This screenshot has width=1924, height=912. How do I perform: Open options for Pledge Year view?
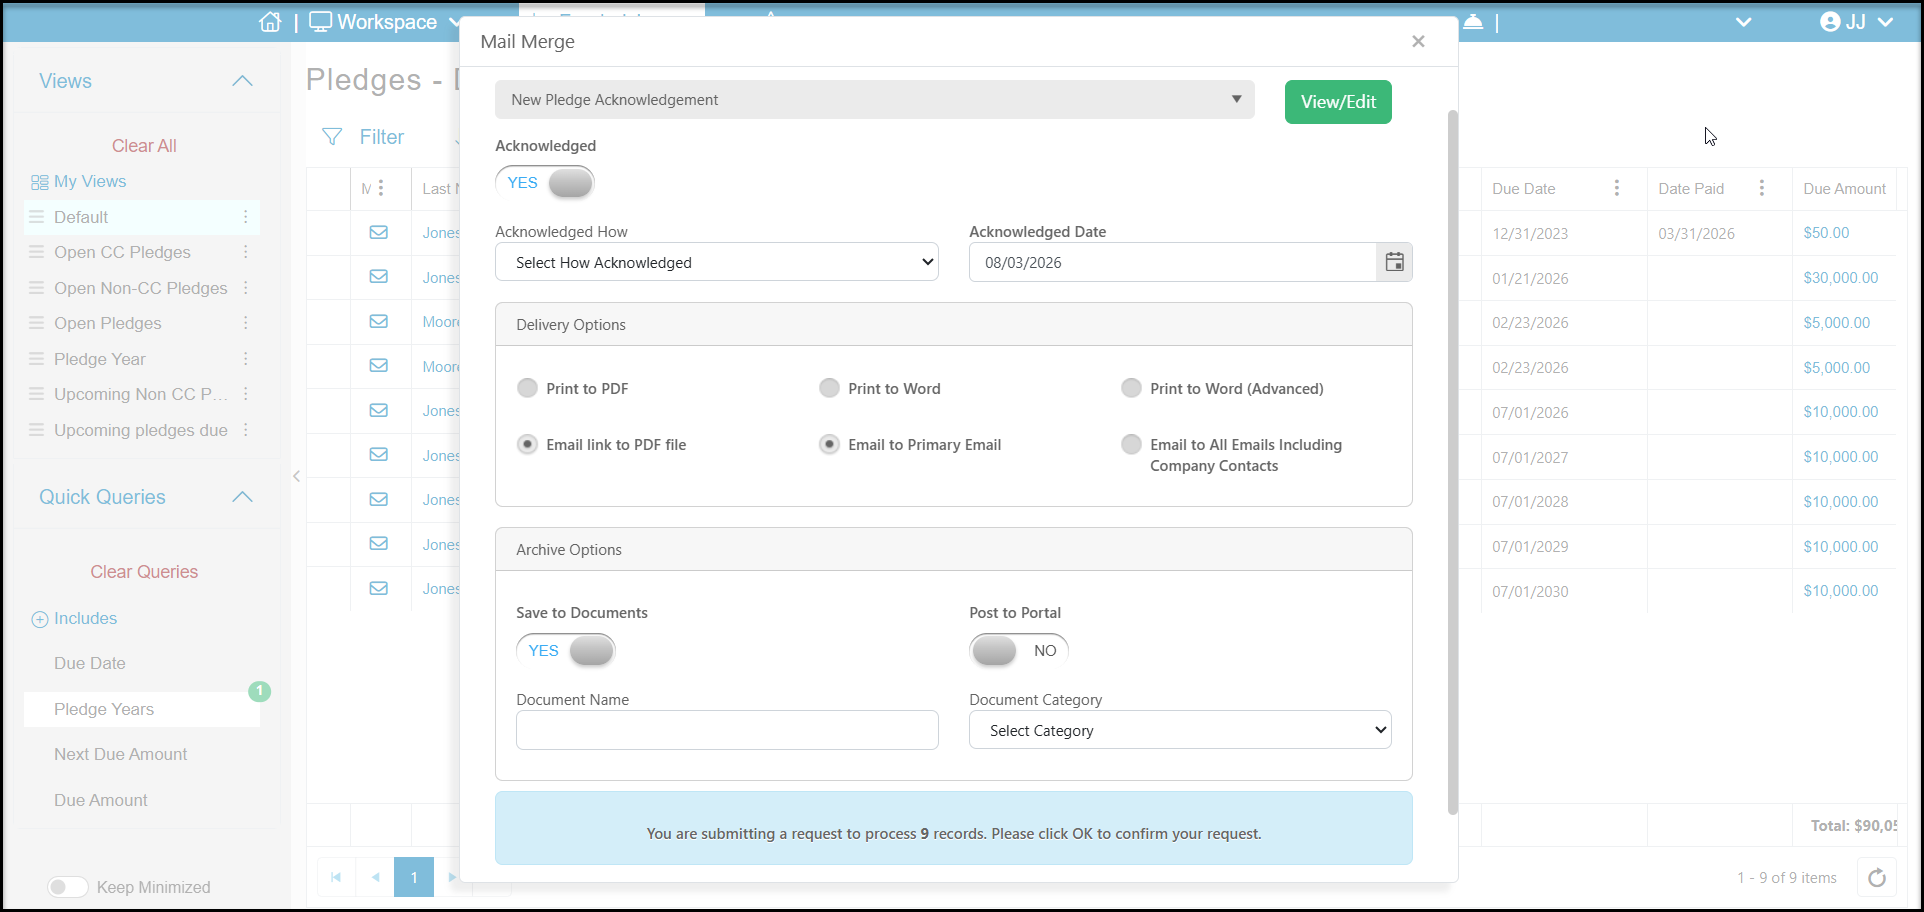pos(246,359)
